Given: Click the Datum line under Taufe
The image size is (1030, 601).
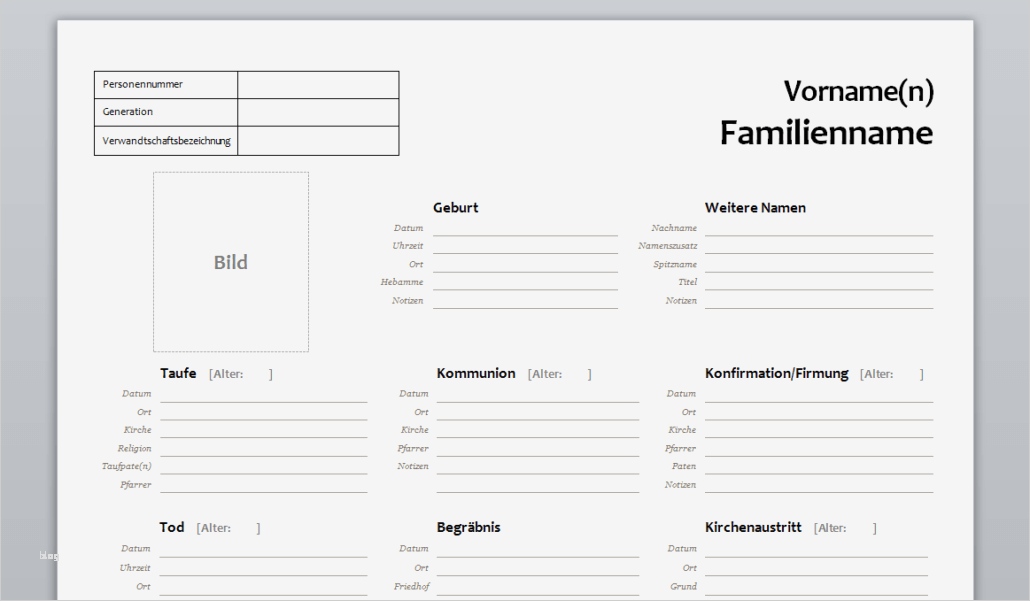Looking at the screenshot, I should pyautogui.click(x=263, y=395).
